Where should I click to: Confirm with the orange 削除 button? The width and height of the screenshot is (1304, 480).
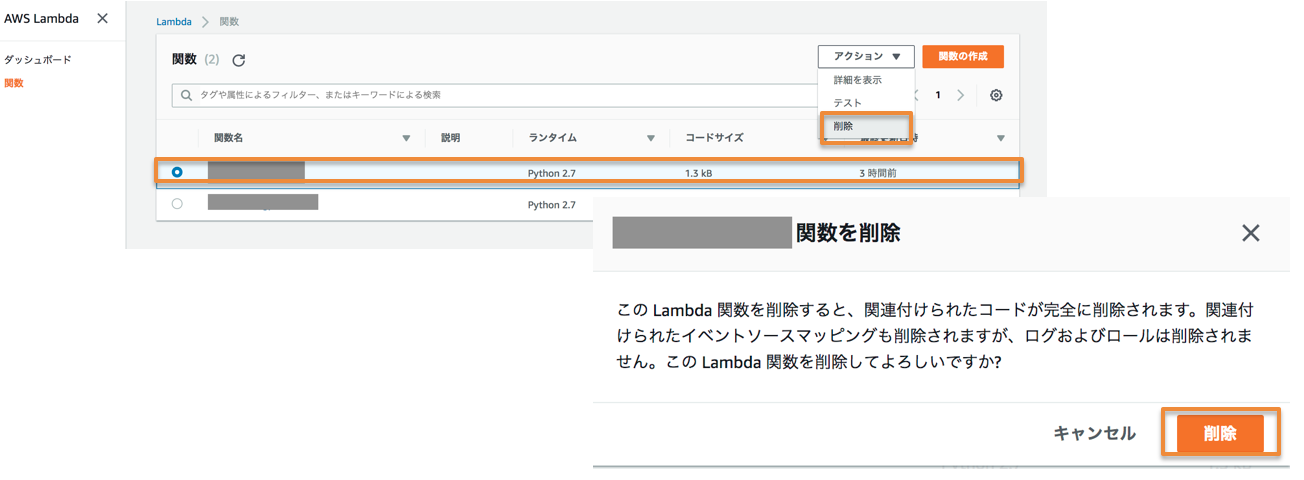click(x=1220, y=433)
